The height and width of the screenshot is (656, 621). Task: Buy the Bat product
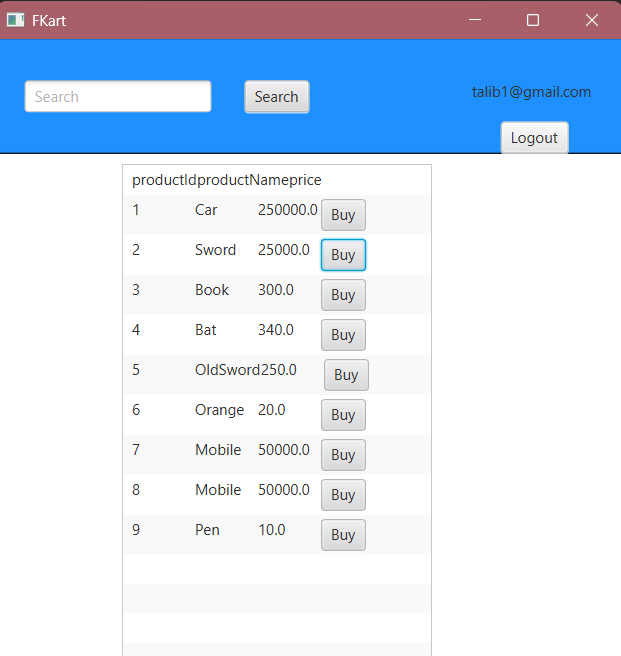[343, 335]
